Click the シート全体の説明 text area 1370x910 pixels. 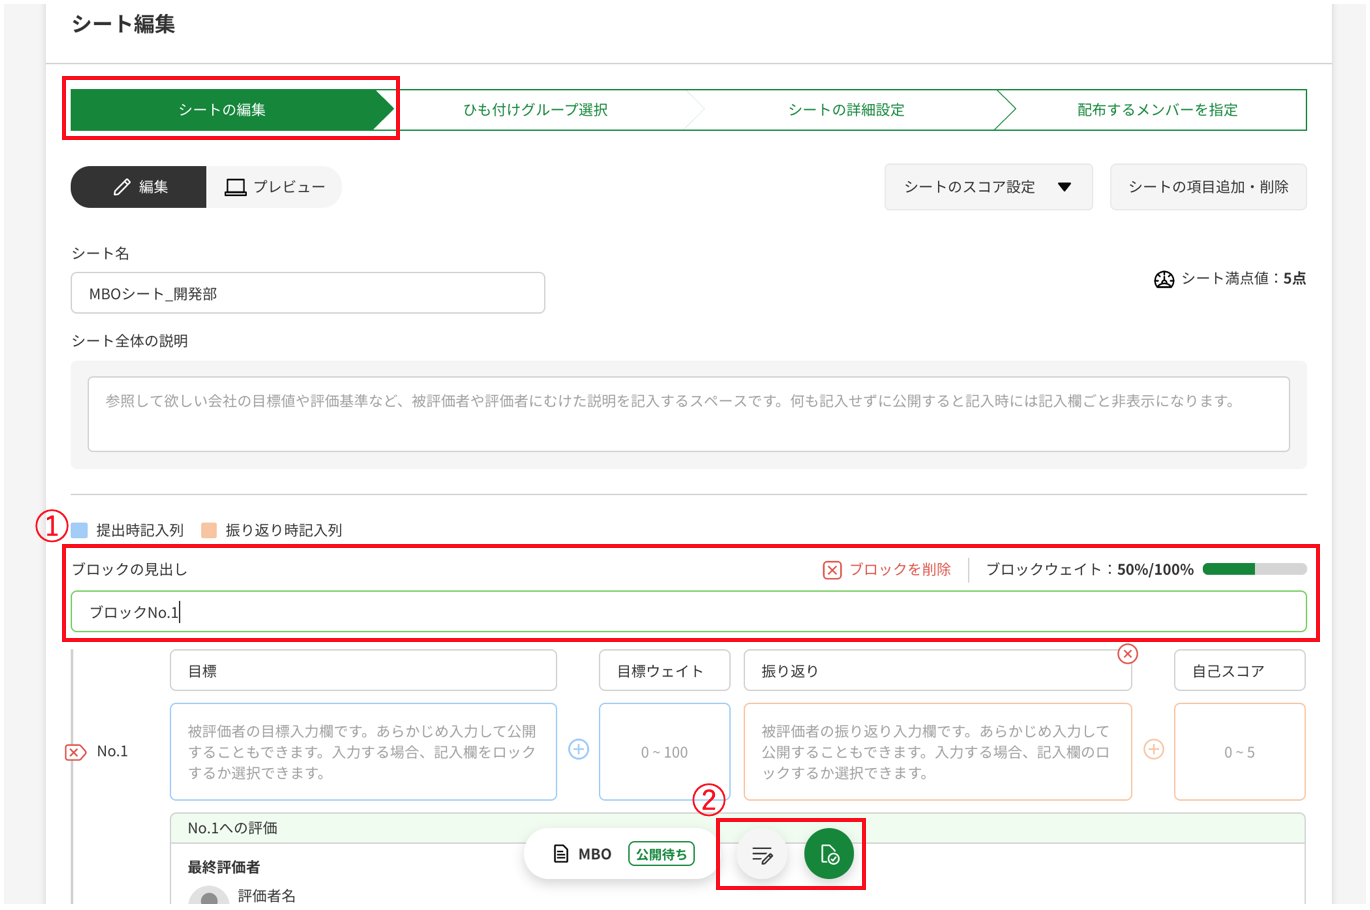pyautogui.click(x=688, y=414)
